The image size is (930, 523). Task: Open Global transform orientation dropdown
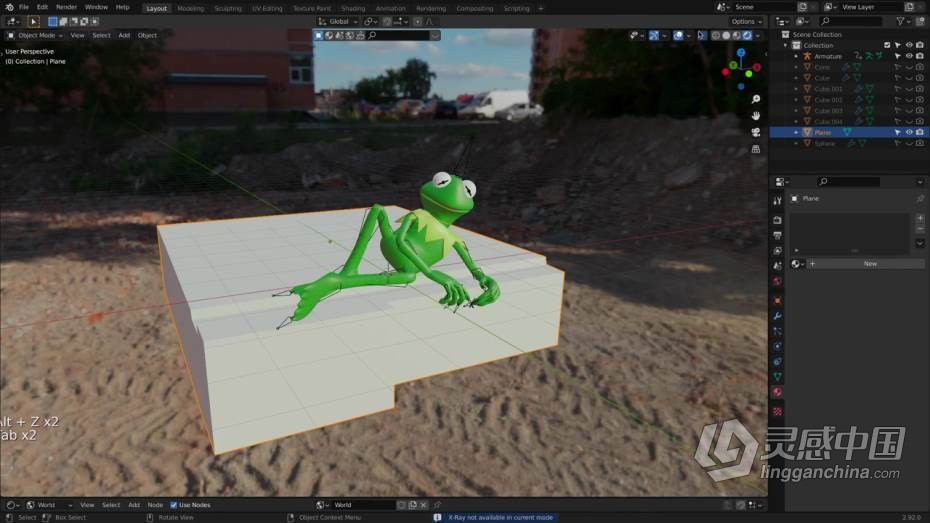coord(338,21)
